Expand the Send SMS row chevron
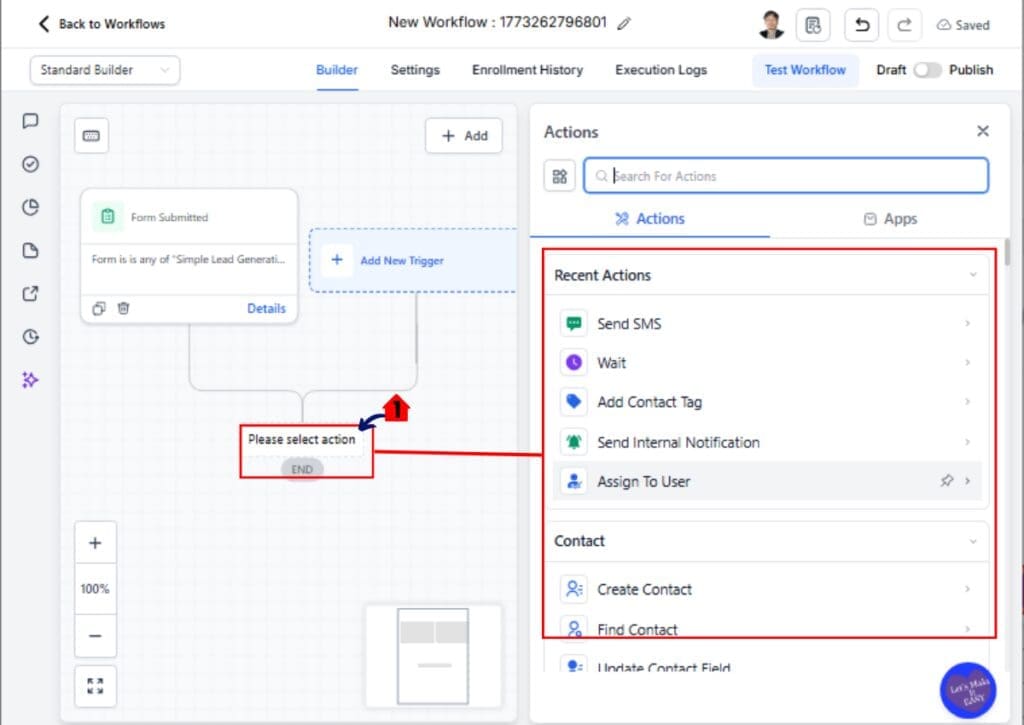1024x725 pixels. 968,324
